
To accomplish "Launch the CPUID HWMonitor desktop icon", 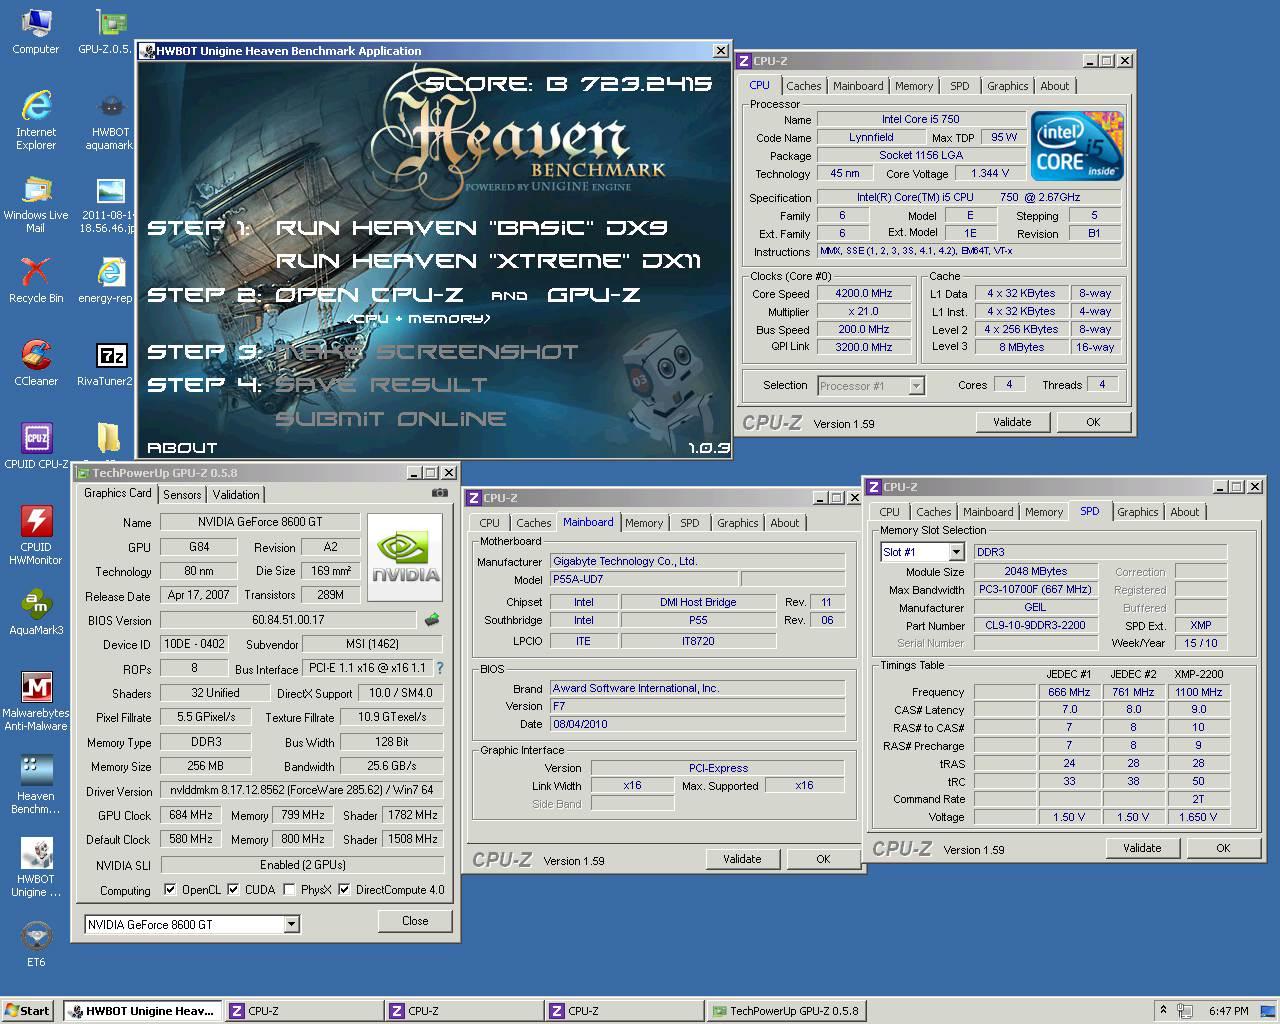I will point(36,534).
